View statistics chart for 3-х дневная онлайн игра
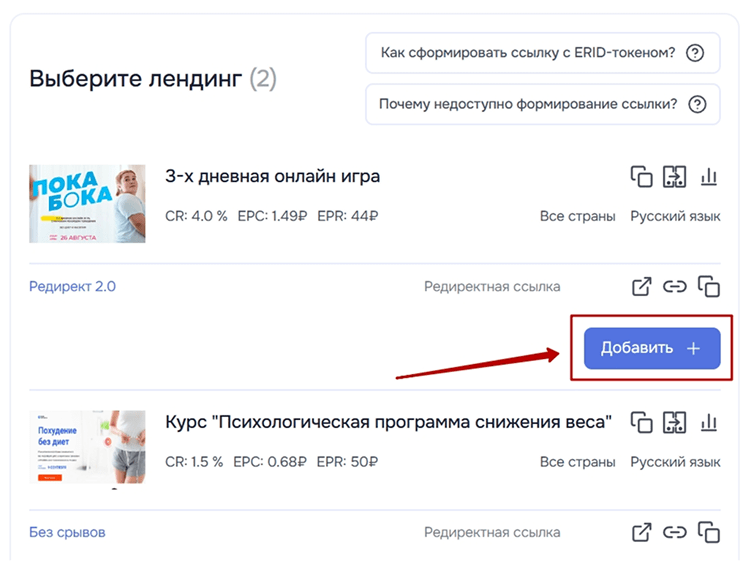750x561 pixels. click(x=709, y=176)
